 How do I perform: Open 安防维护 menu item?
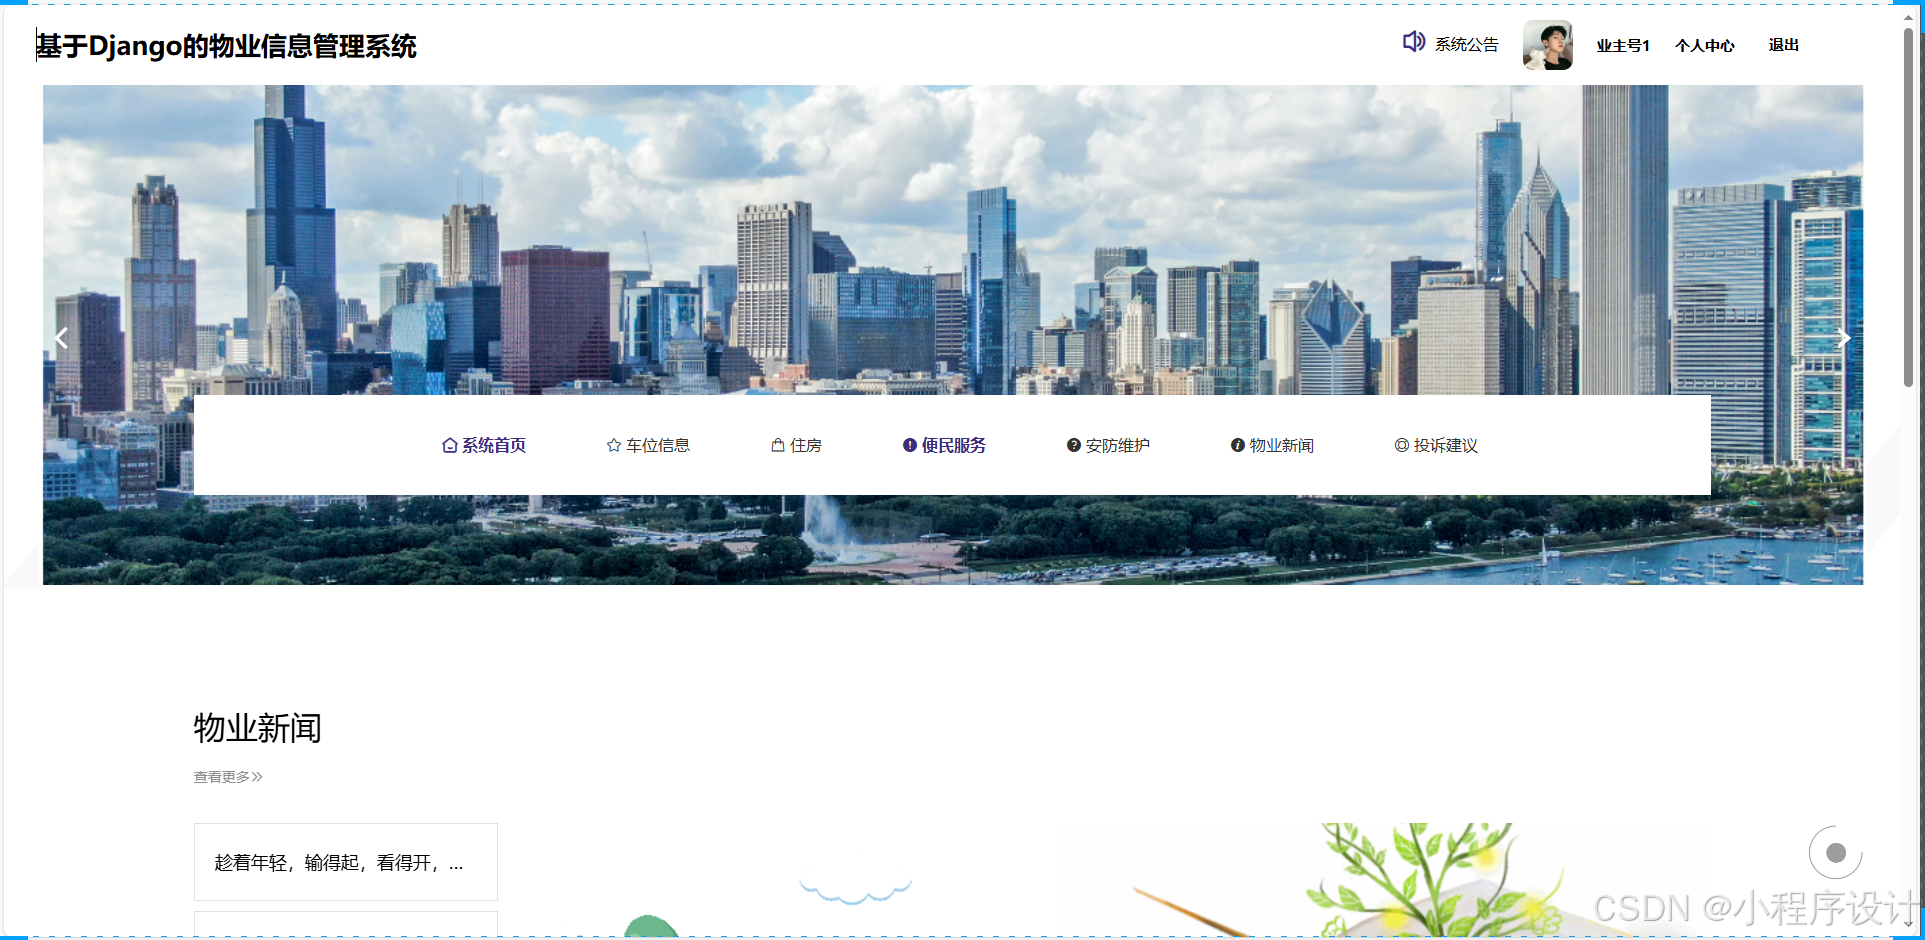tap(1118, 445)
